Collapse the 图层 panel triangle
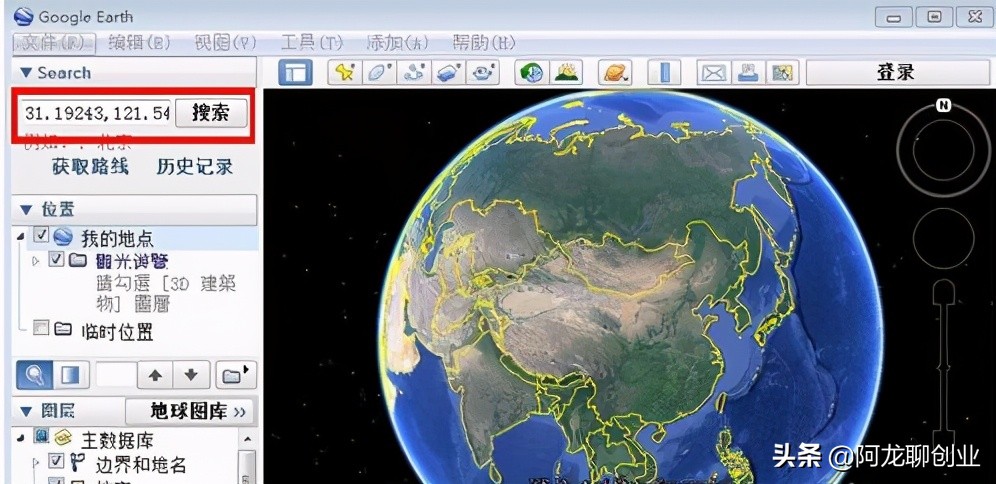Viewport: 996px width, 484px height. (26, 412)
